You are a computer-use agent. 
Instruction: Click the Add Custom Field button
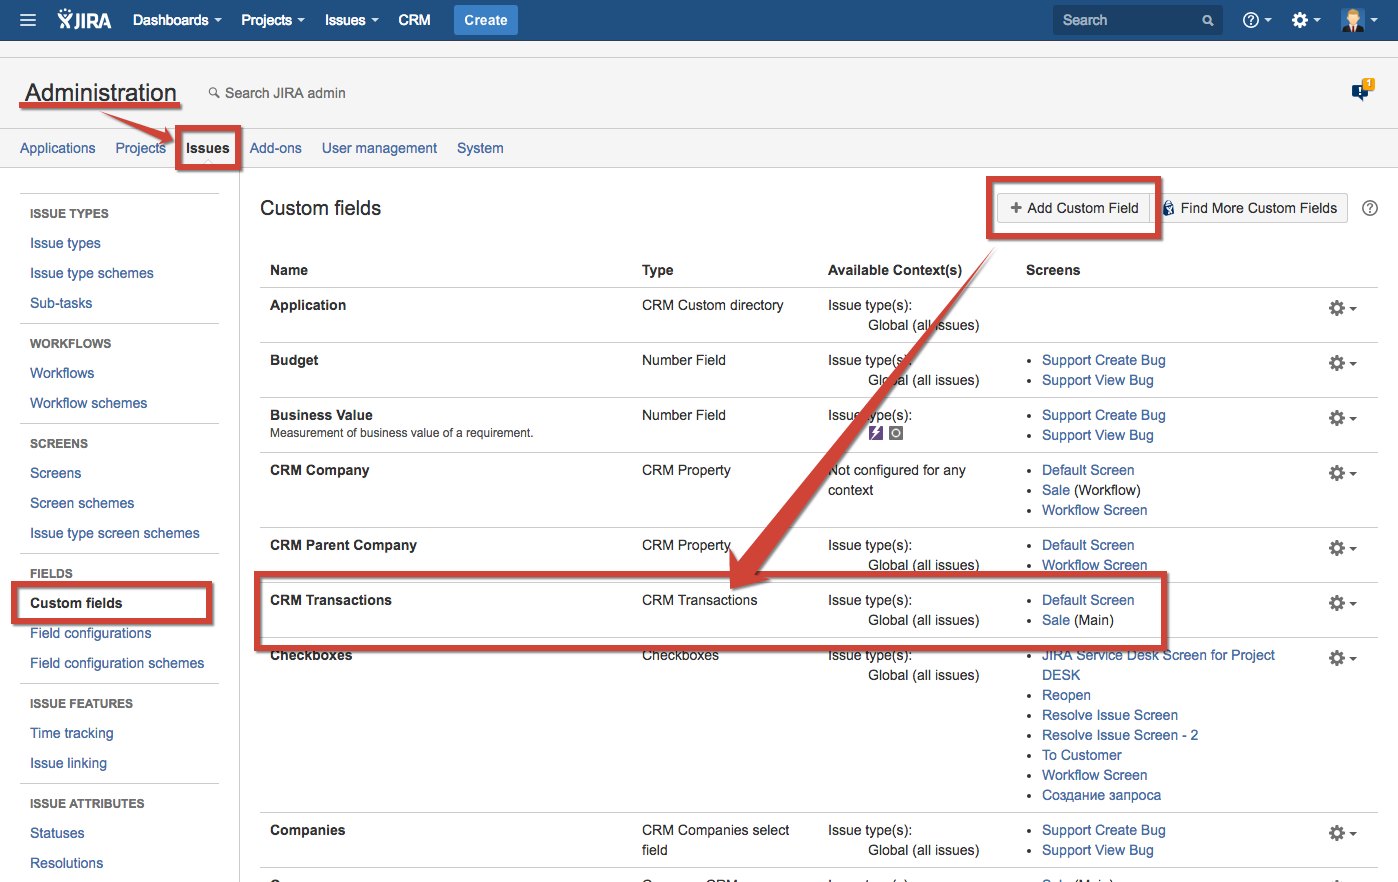coord(1074,208)
